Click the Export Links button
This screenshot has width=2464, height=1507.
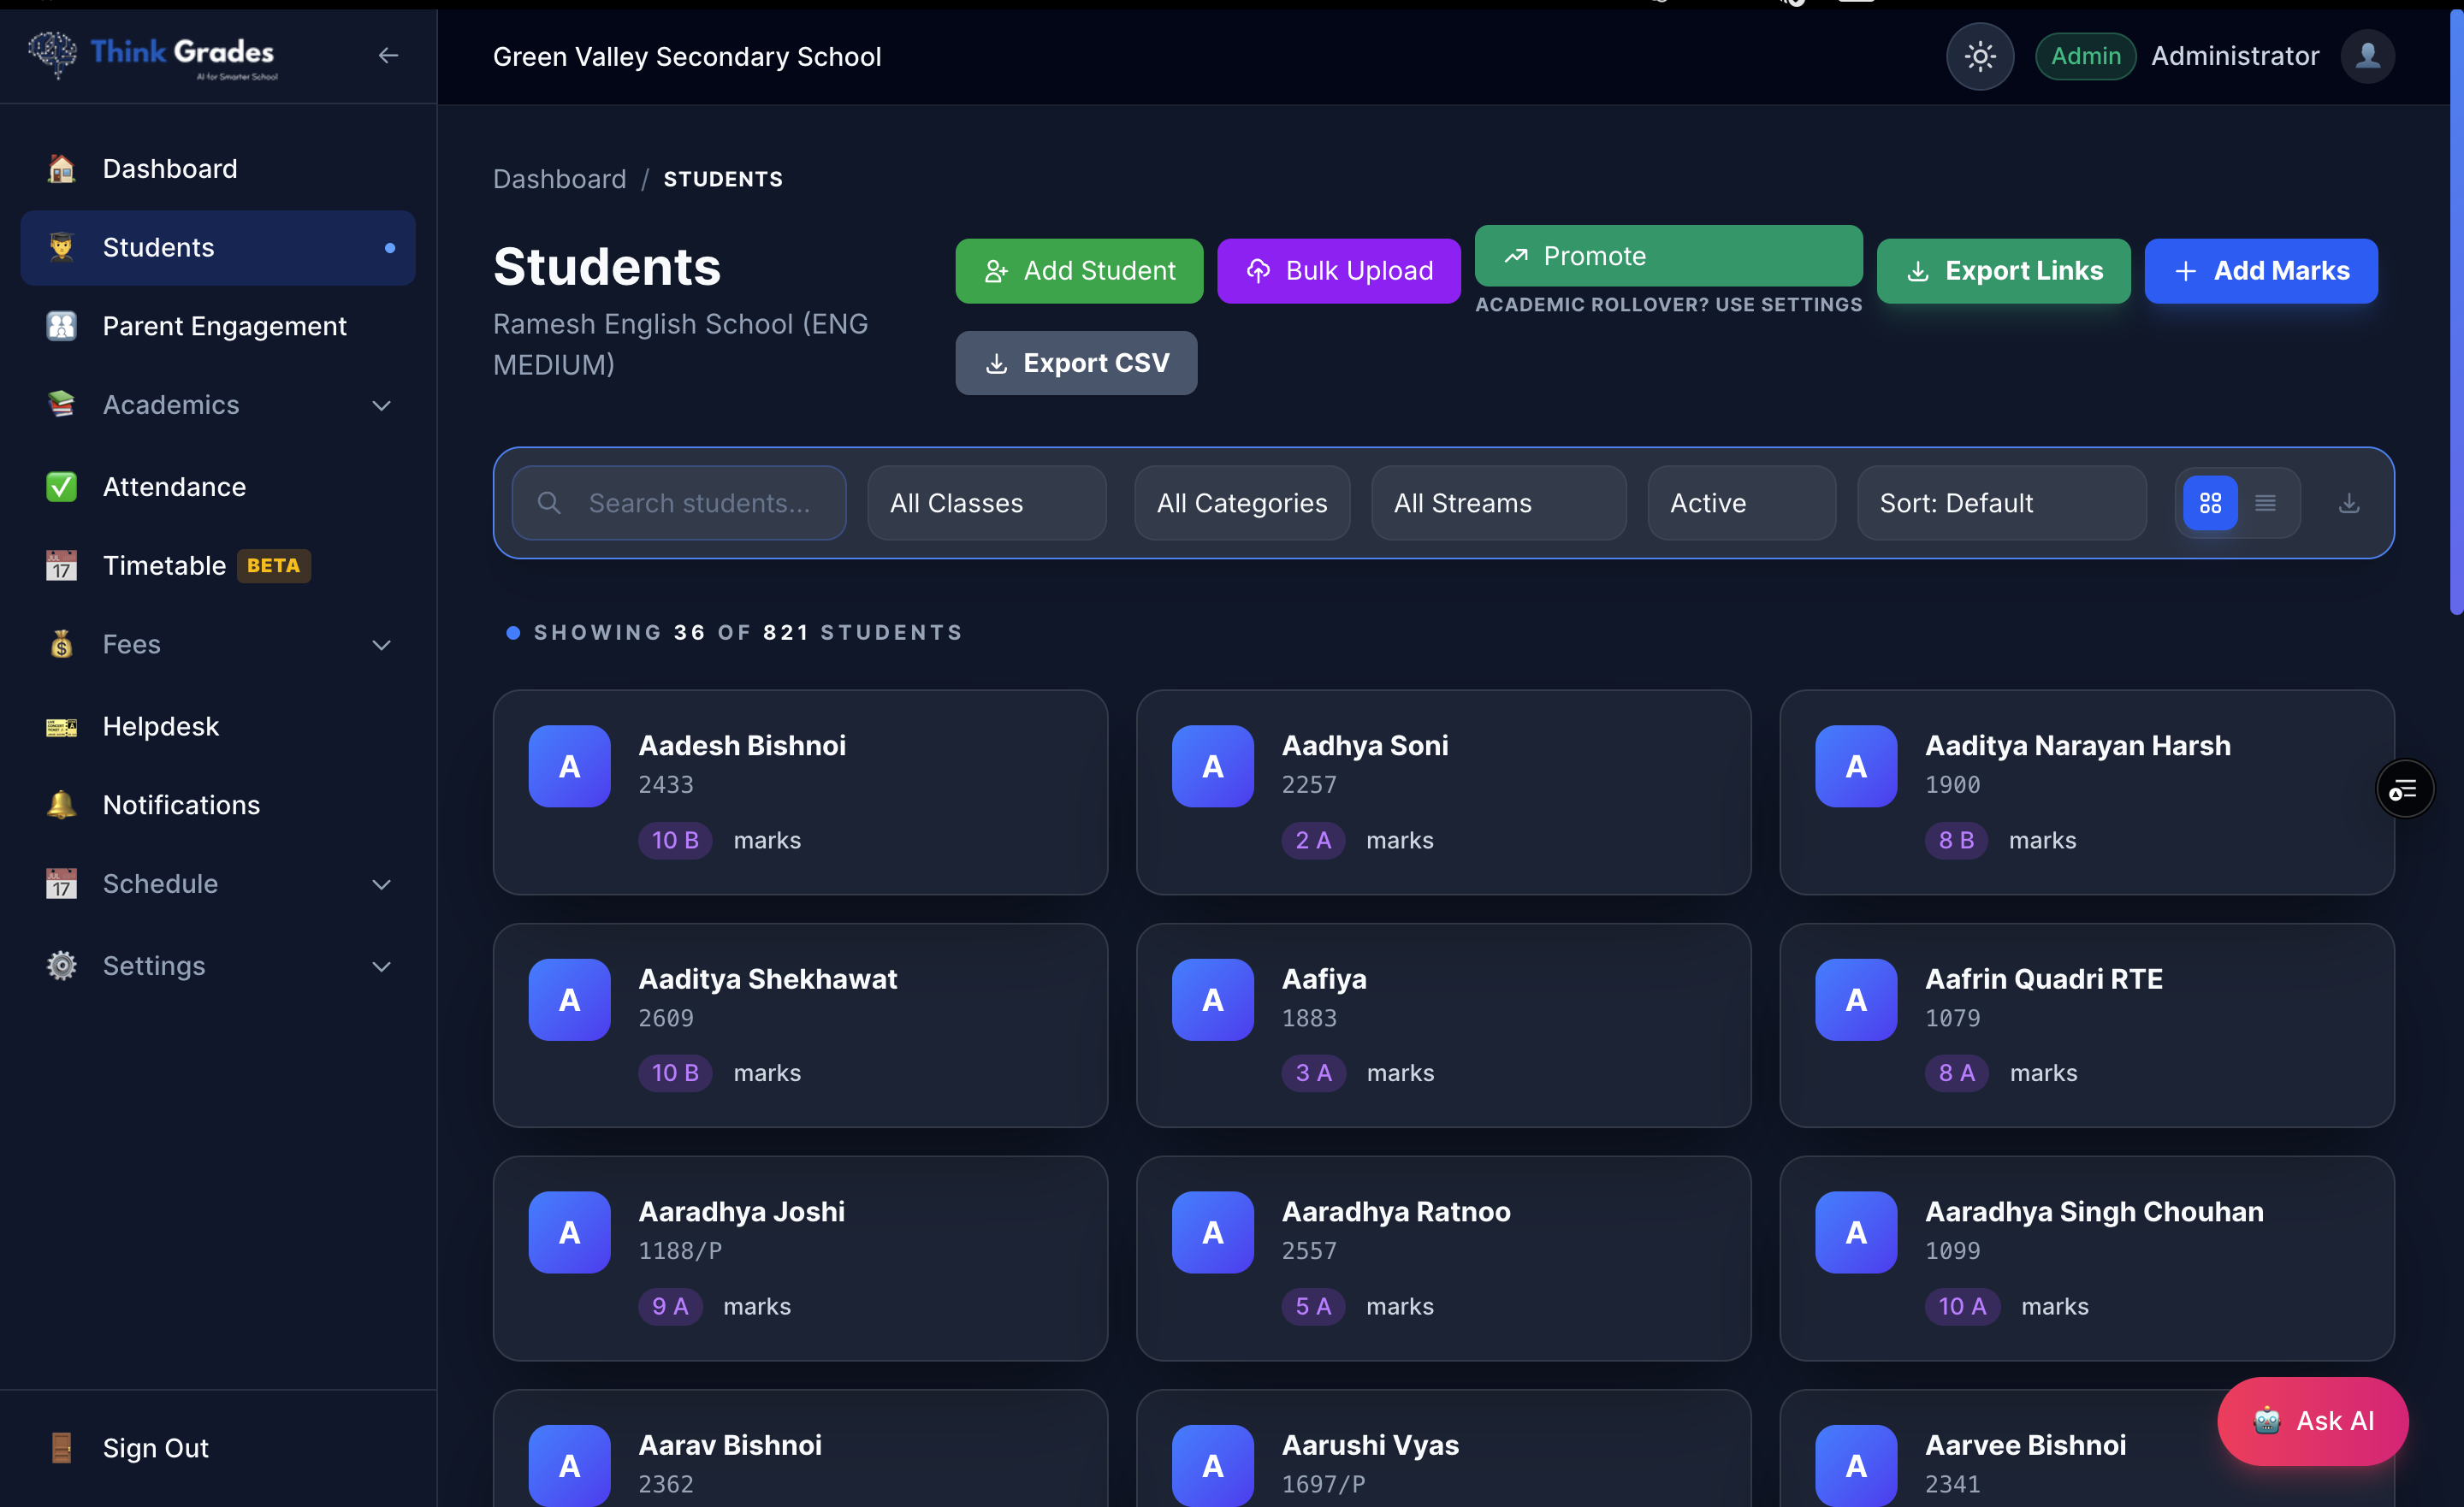2003,271
